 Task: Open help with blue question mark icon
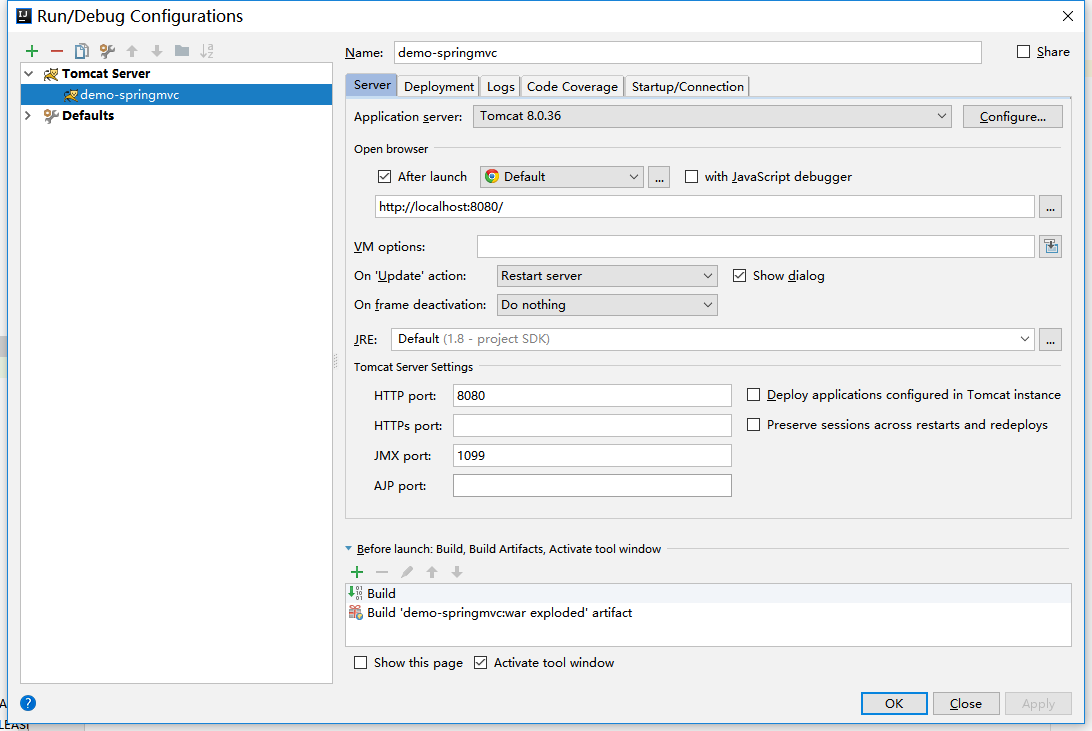[28, 703]
